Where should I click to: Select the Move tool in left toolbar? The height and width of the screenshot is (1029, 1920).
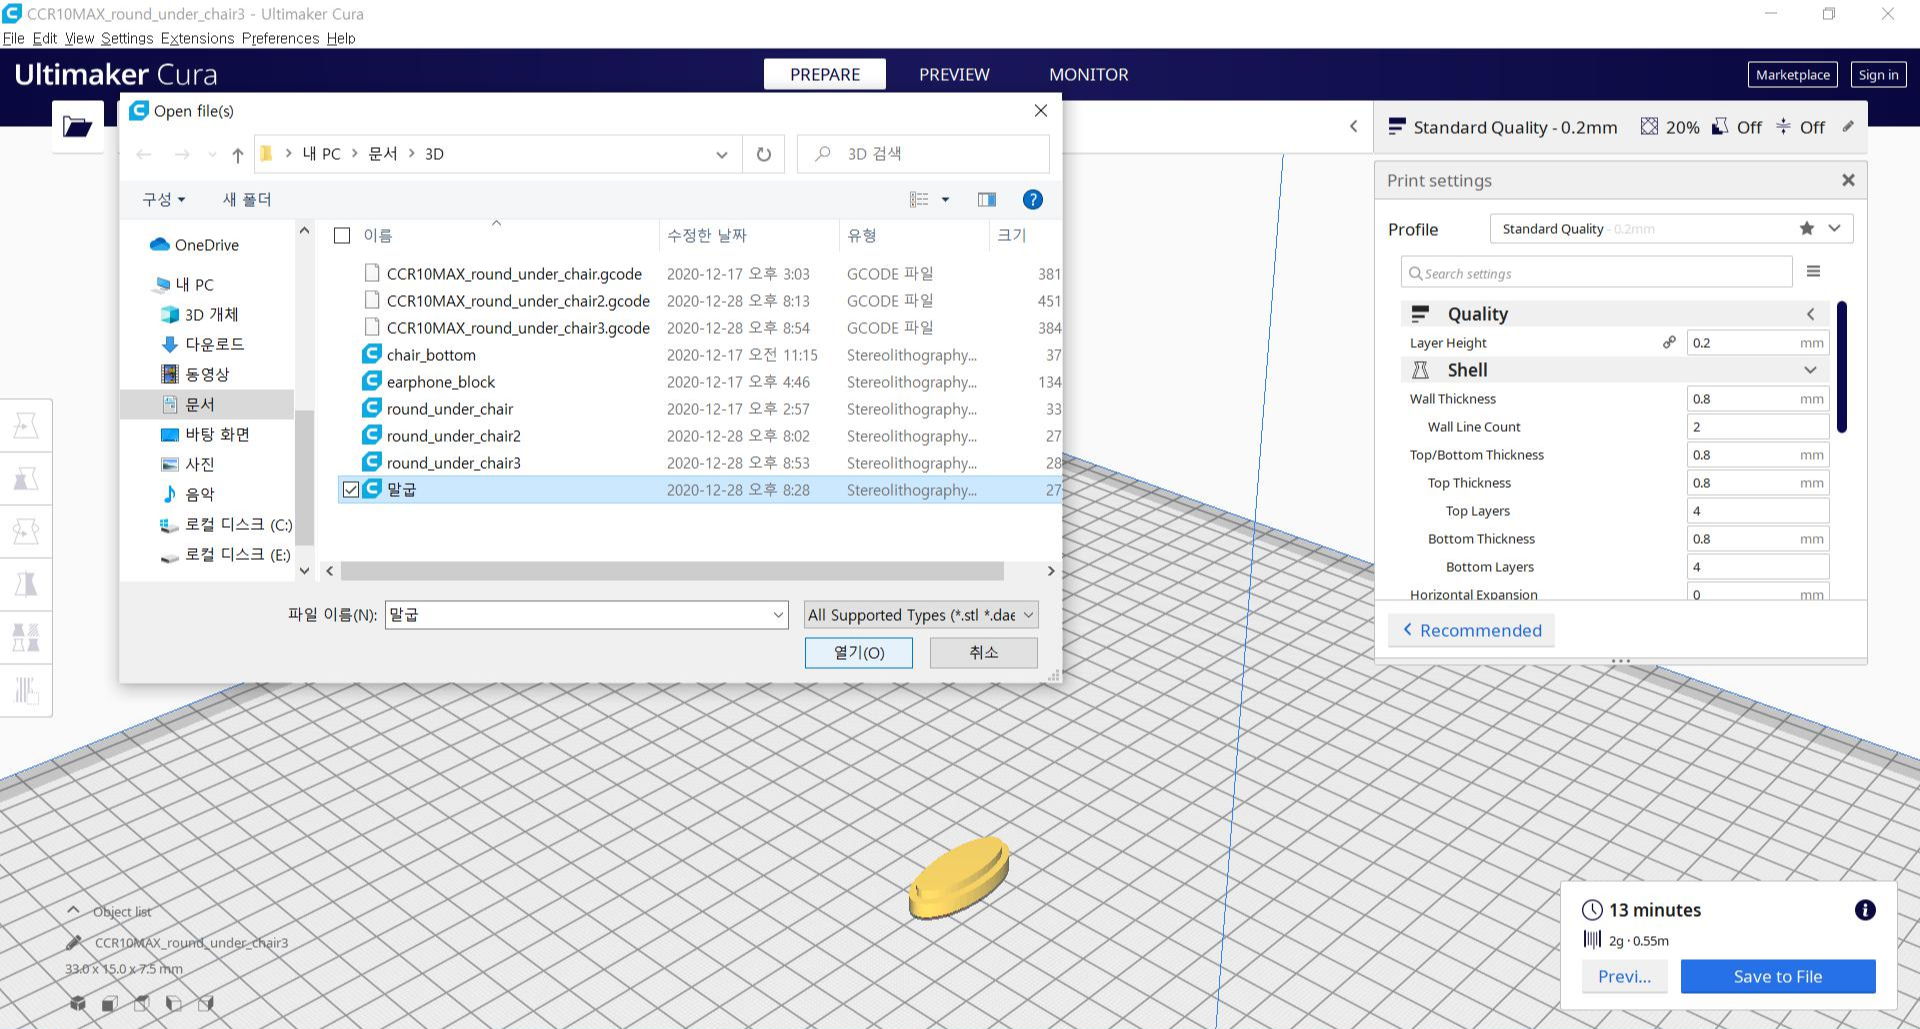coord(26,426)
